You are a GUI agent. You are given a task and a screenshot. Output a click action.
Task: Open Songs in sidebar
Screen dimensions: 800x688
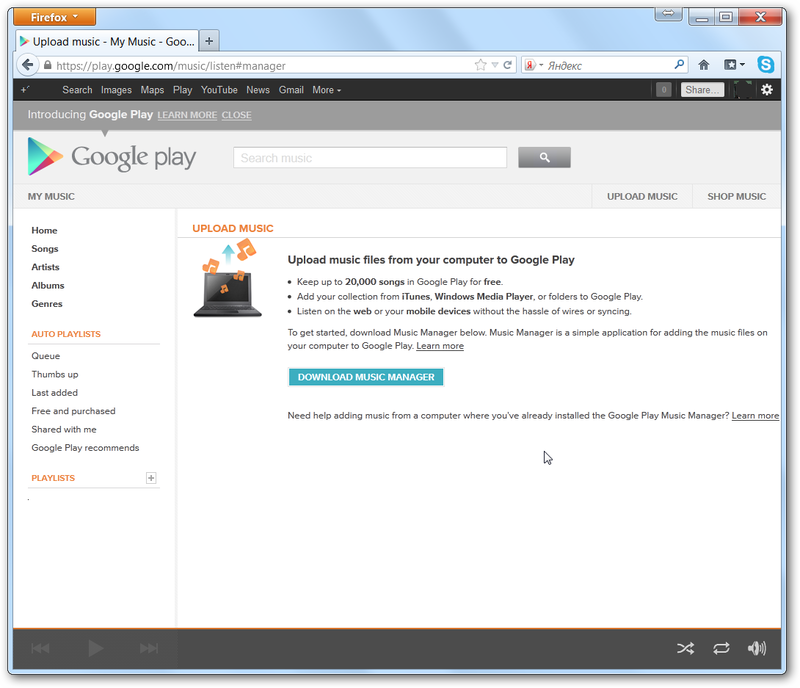(45, 249)
